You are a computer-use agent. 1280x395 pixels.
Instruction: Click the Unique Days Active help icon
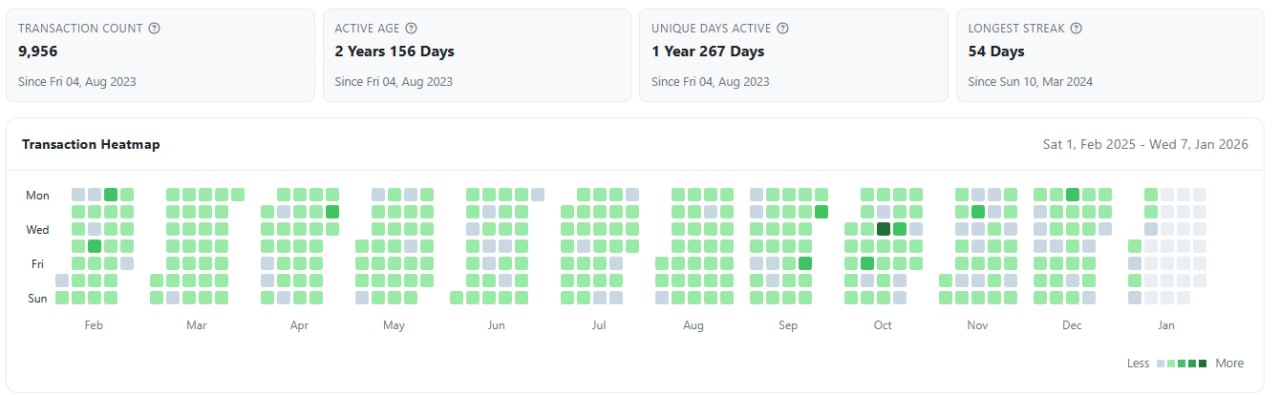click(783, 28)
